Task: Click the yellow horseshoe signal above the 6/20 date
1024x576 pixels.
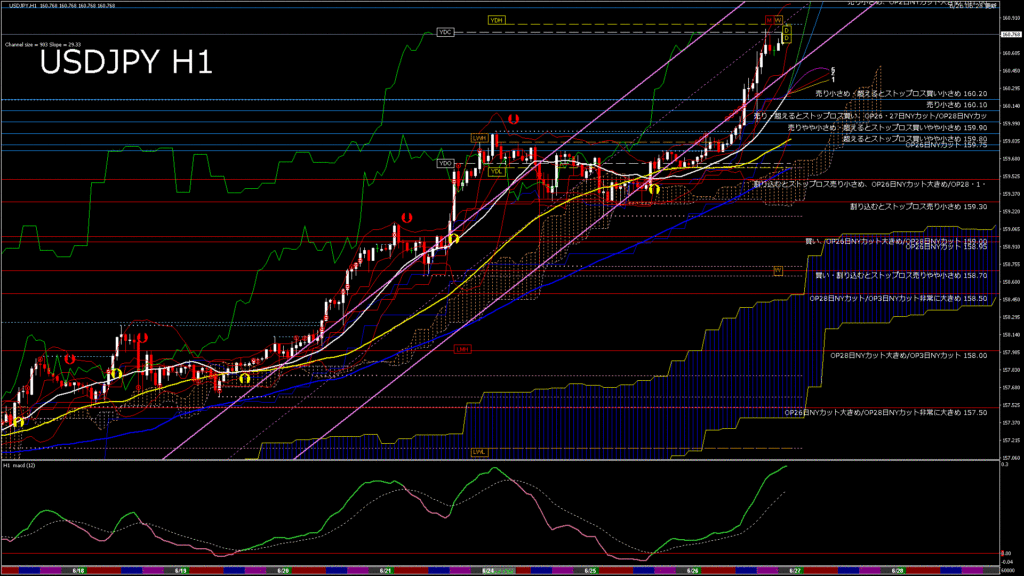Action: [244, 379]
